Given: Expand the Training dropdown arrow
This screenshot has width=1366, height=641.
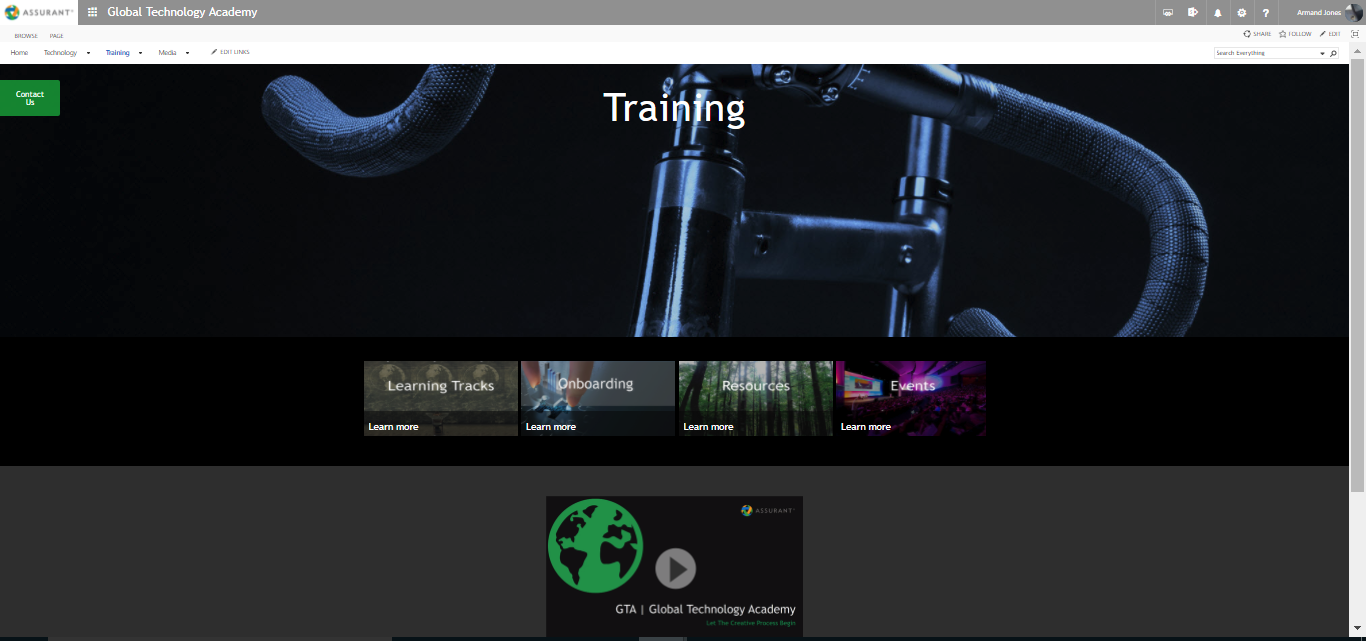Looking at the screenshot, I should tap(140, 53).
